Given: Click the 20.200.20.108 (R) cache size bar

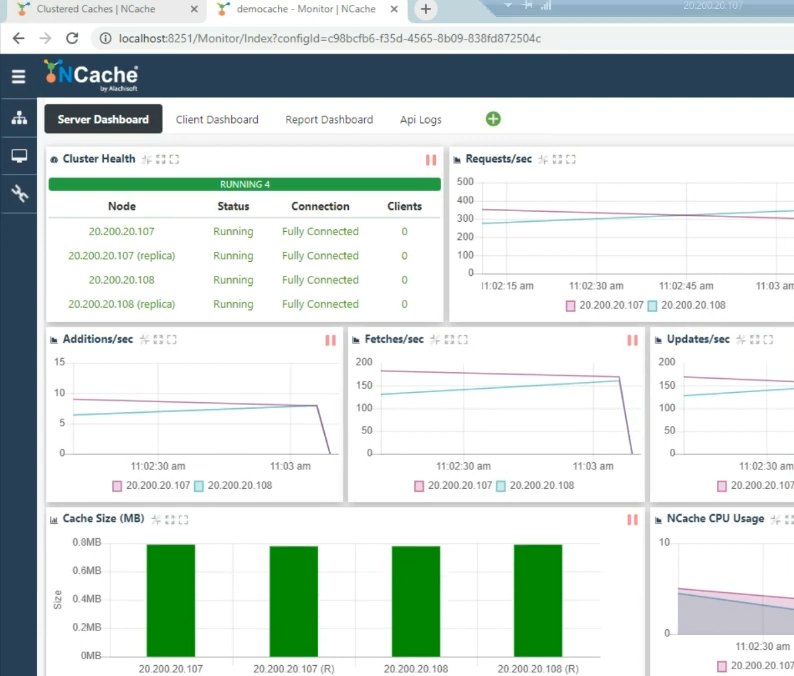Looking at the screenshot, I should pos(538,601).
